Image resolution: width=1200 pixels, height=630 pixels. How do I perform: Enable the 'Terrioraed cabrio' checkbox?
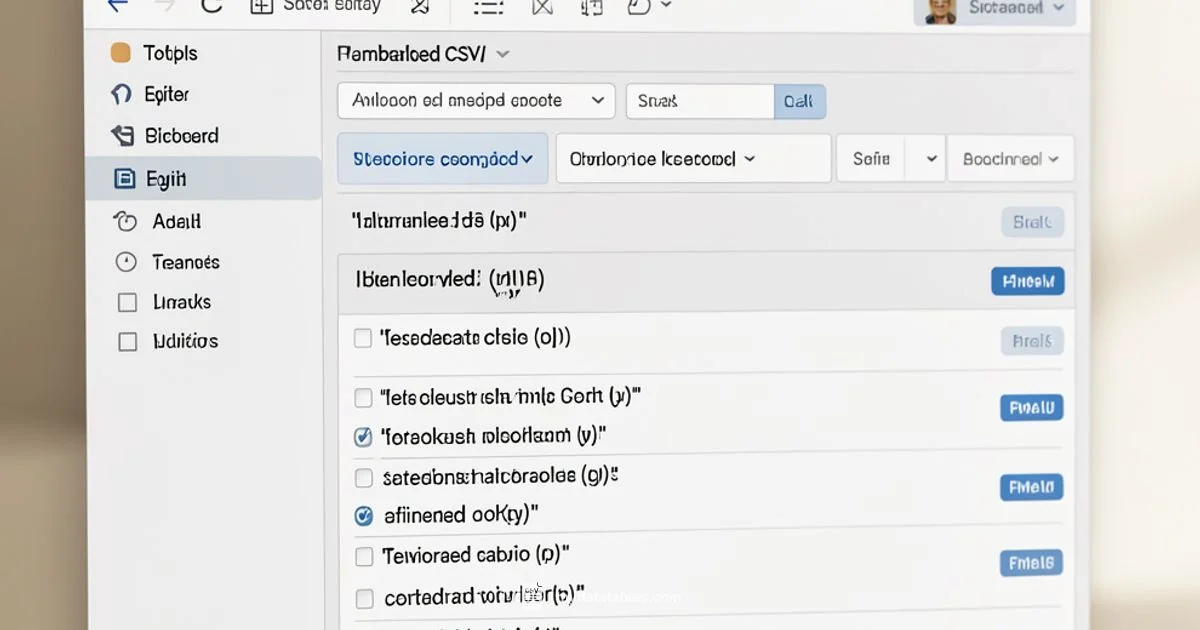click(x=363, y=557)
